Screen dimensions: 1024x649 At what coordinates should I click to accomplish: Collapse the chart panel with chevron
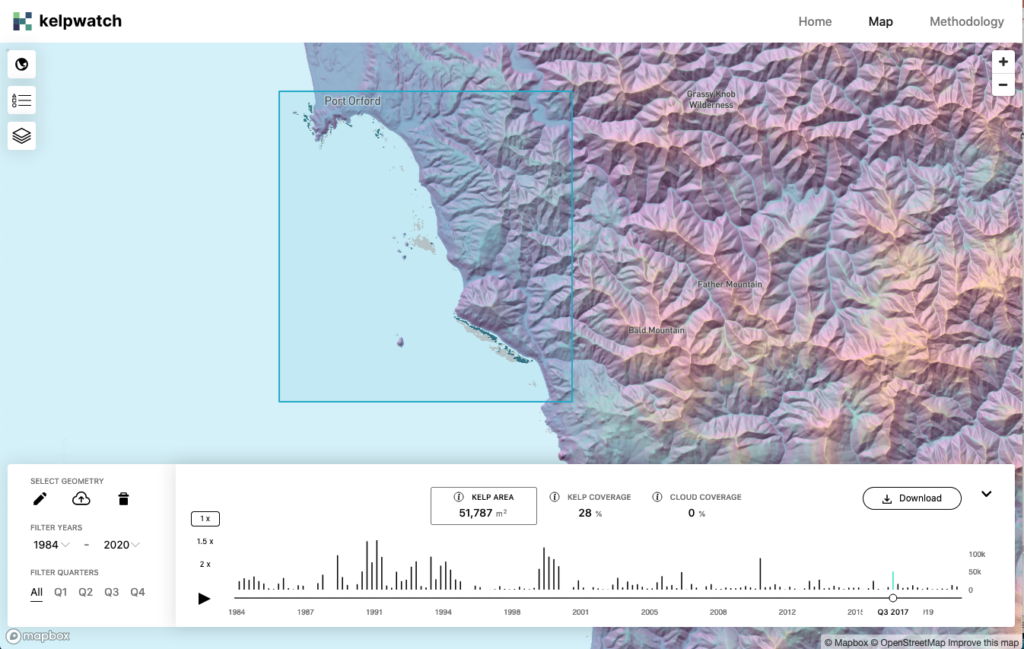986,494
